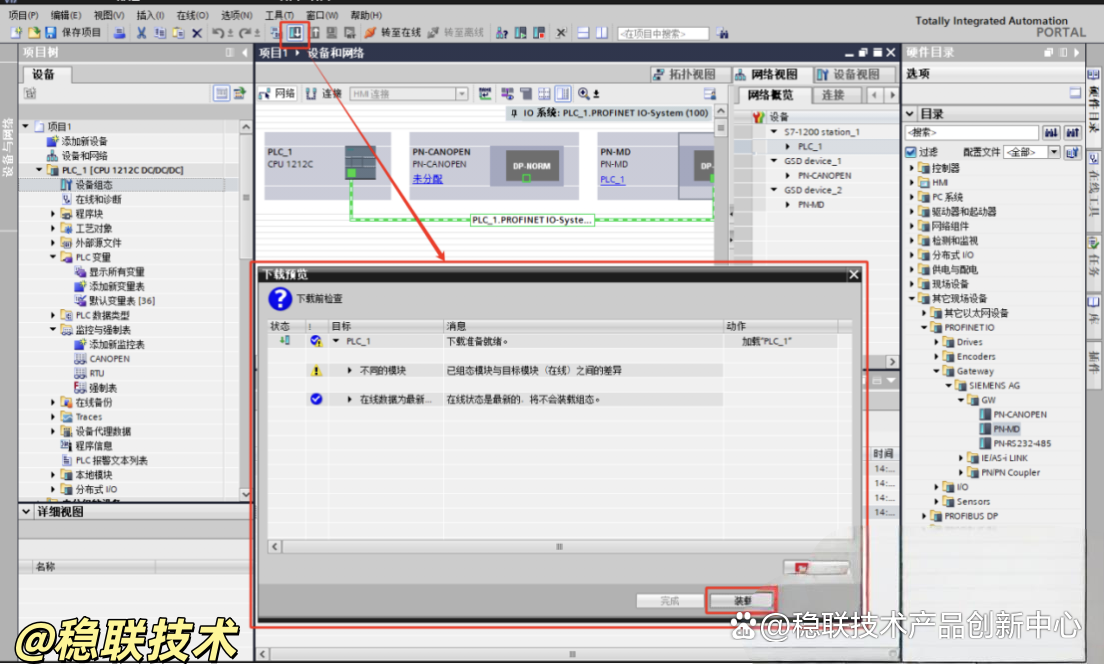Open the 在线(O) menu
The width and height of the screenshot is (1104, 664).
[x=192, y=15]
